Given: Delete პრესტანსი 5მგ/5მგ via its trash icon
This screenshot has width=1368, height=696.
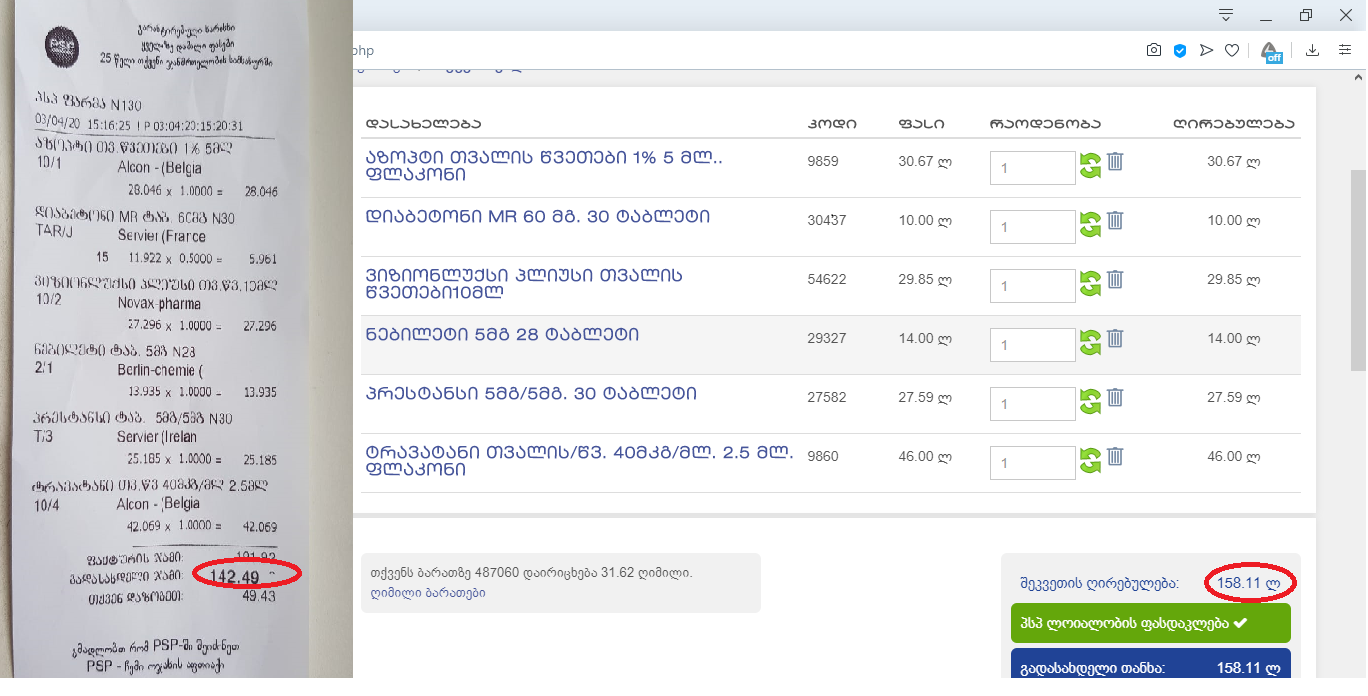Looking at the screenshot, I should (x=1113, y=399).
